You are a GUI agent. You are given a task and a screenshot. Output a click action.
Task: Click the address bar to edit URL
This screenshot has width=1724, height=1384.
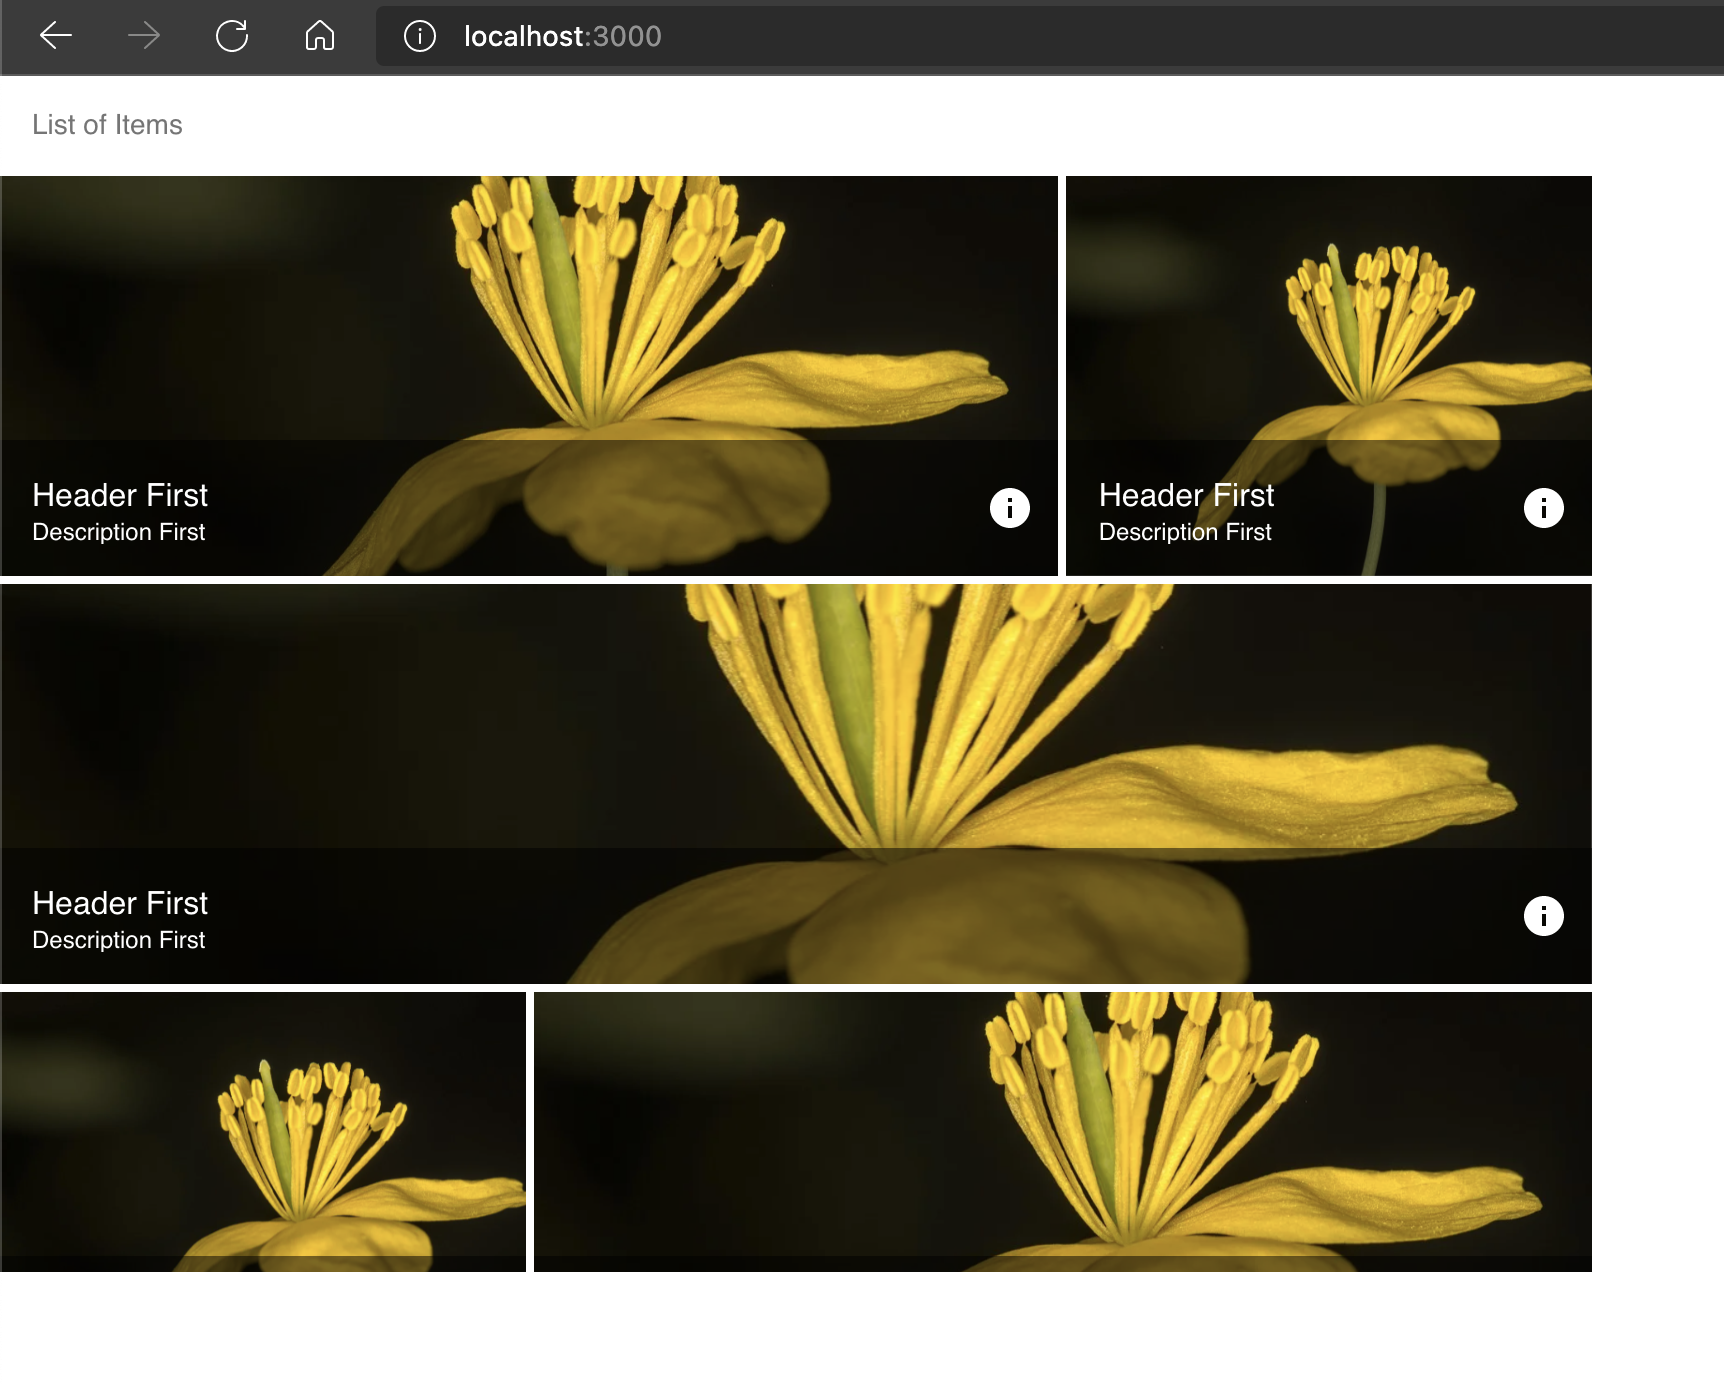[900, 36]
